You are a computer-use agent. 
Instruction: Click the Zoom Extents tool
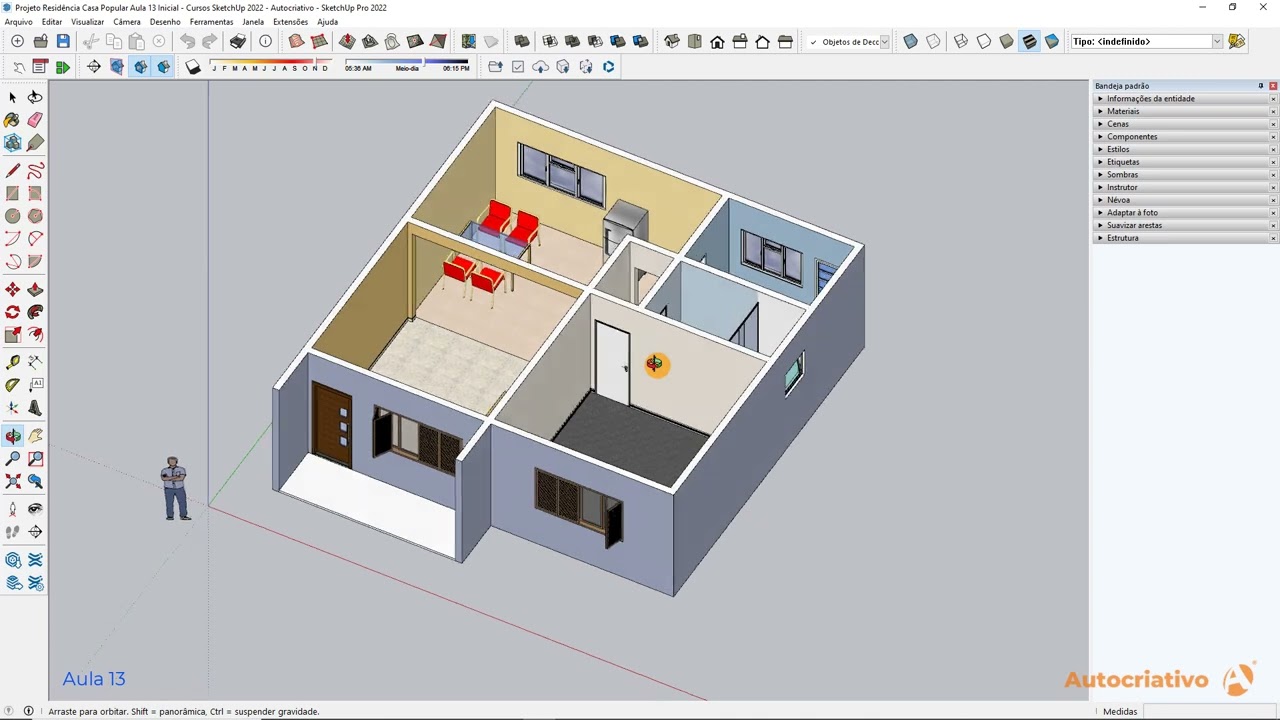click(12, 481)
